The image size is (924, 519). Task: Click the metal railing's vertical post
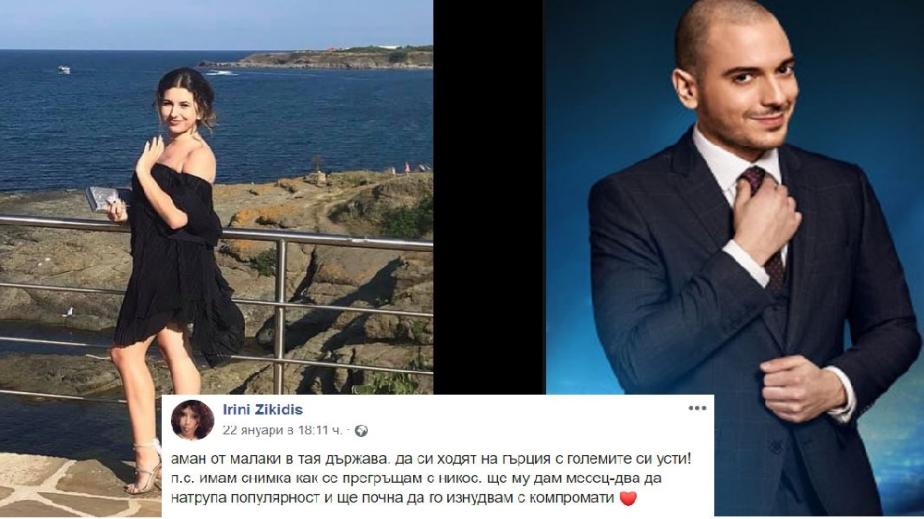click(x=280, y=316)
